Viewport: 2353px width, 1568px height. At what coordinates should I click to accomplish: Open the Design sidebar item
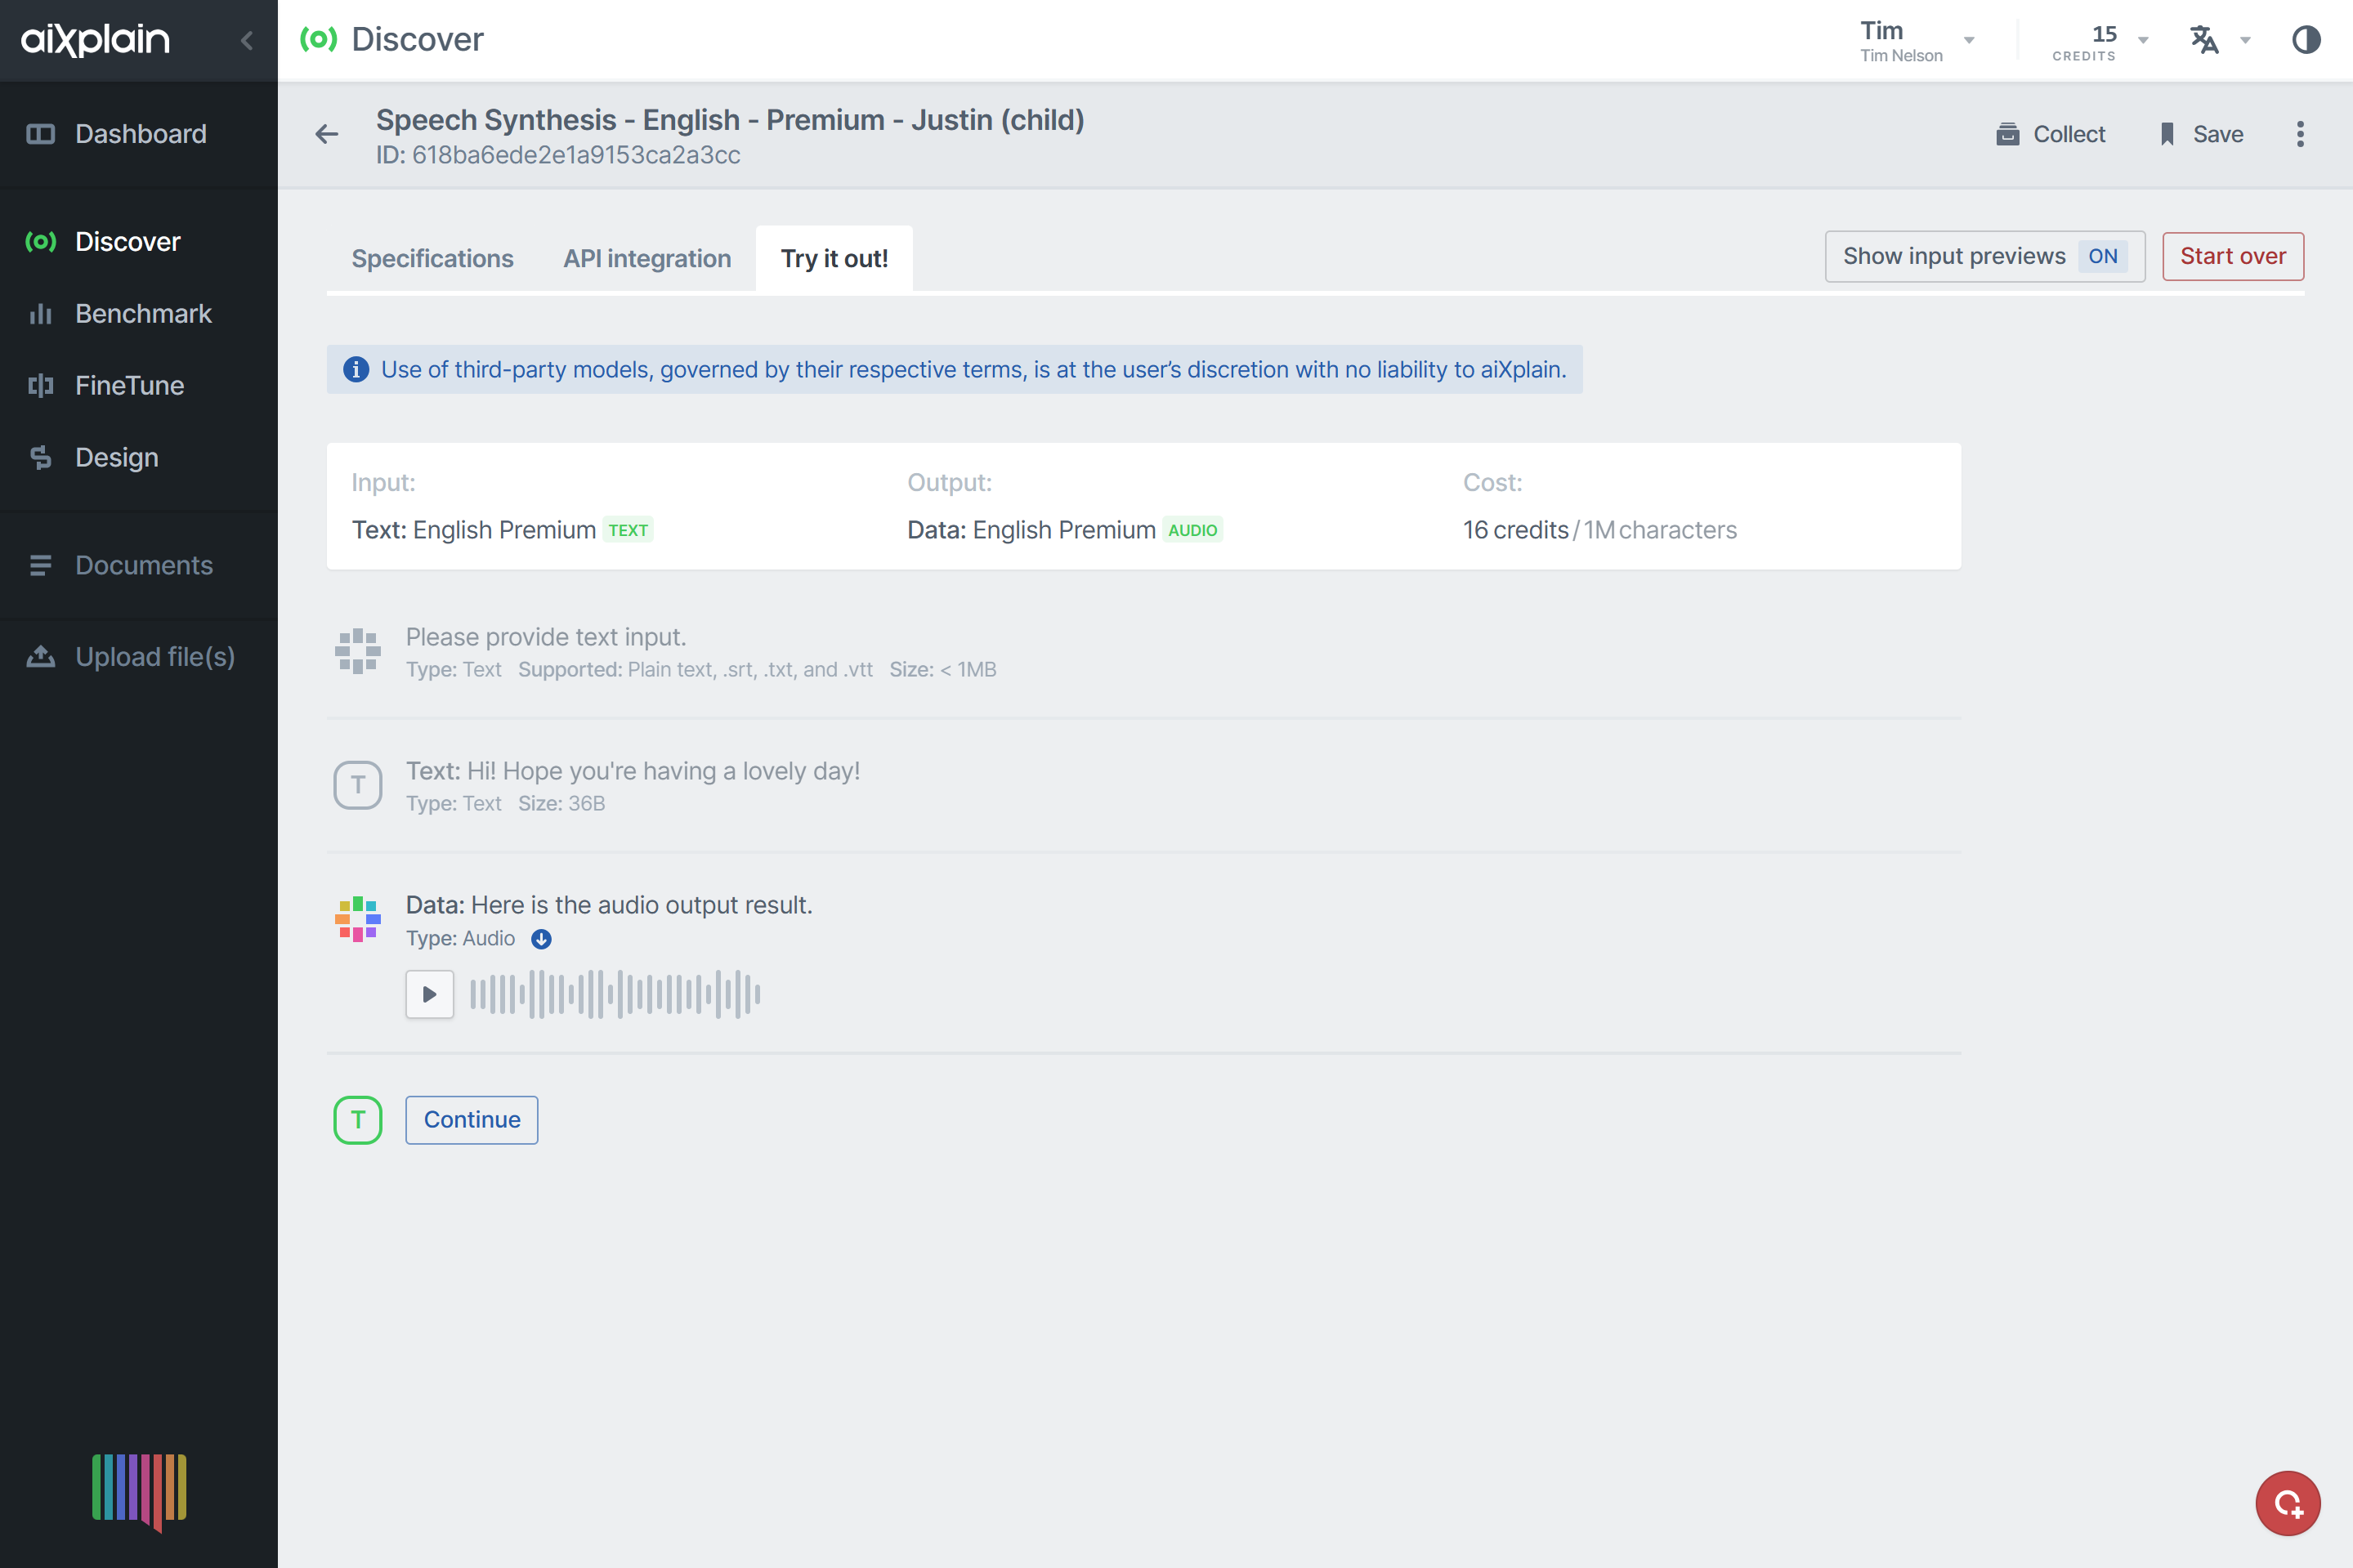(139, 457)
